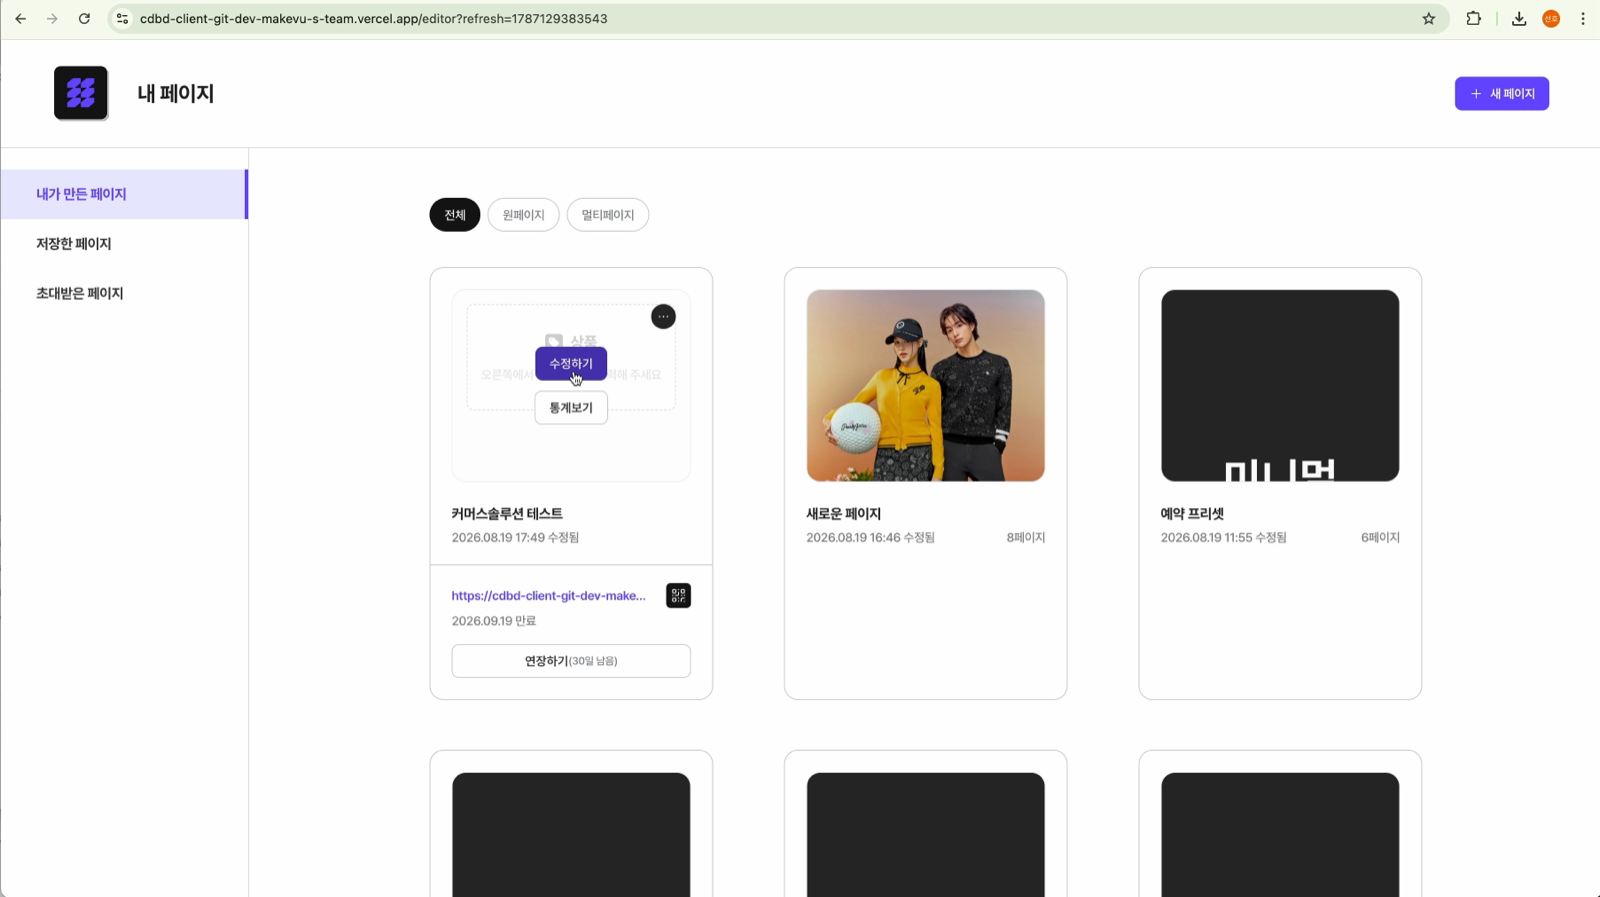This screenshot has height=897, width=1600.
Task: Show QR code for 커머스솔루션 테스트 link
Action: tap(678, 596)
